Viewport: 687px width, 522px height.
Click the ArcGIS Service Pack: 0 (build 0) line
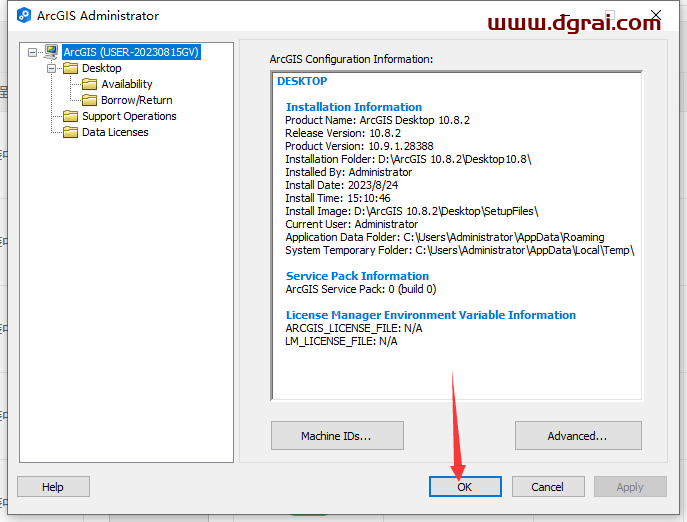[x=361, y=289]
